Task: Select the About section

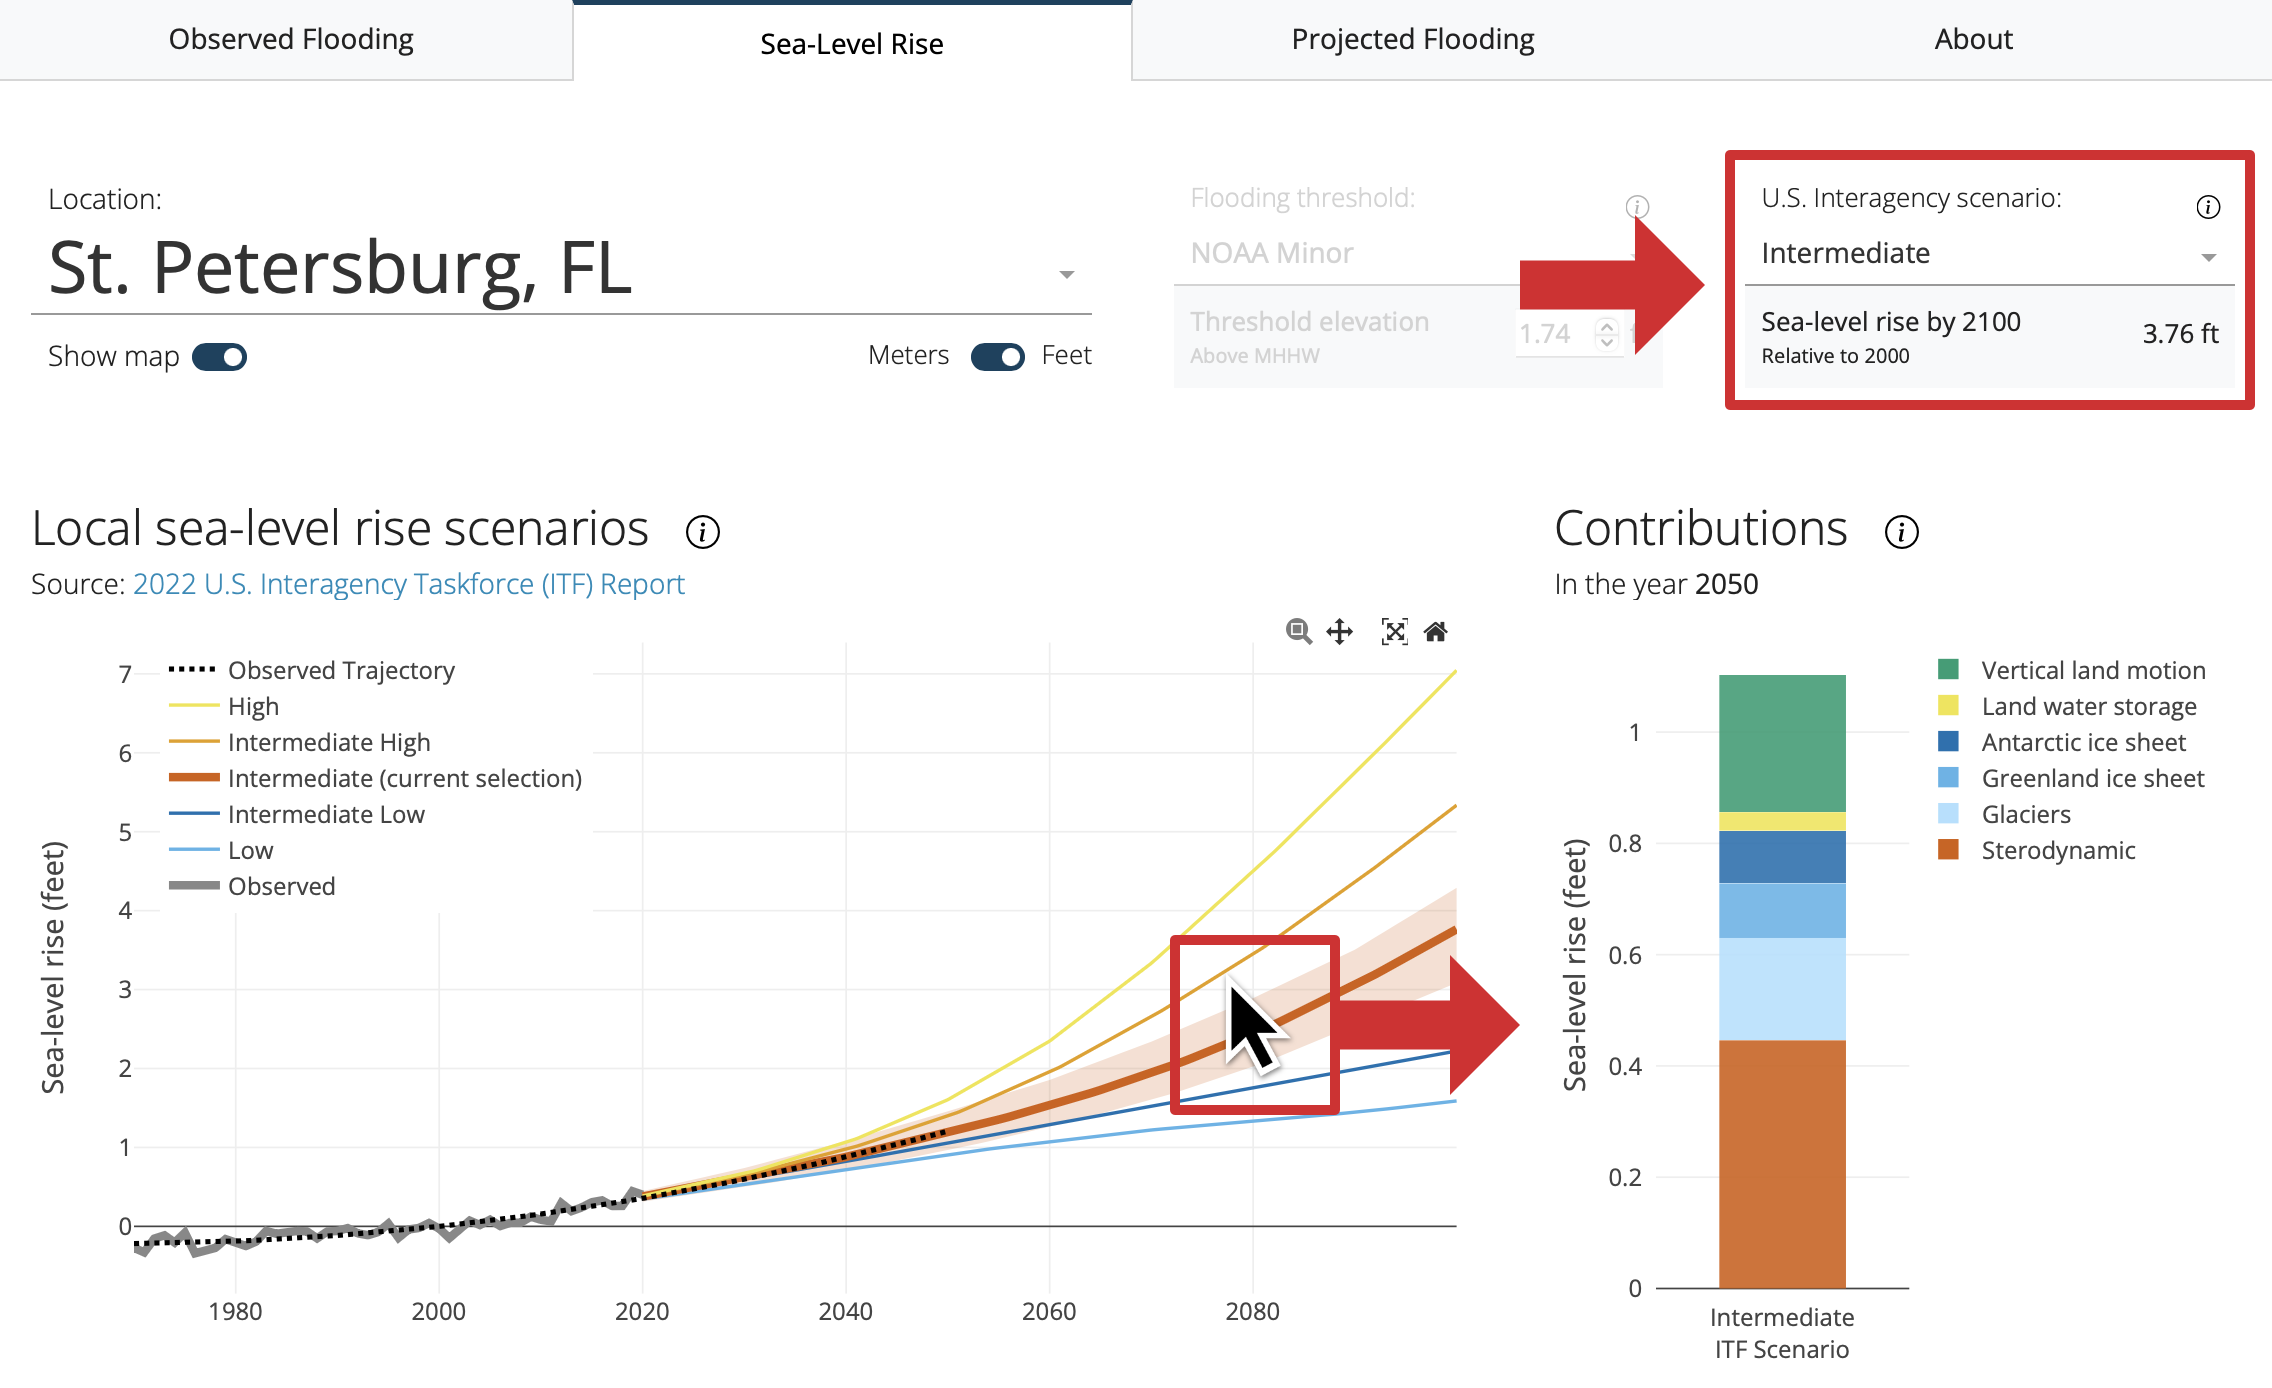Action: point(1972,39)
